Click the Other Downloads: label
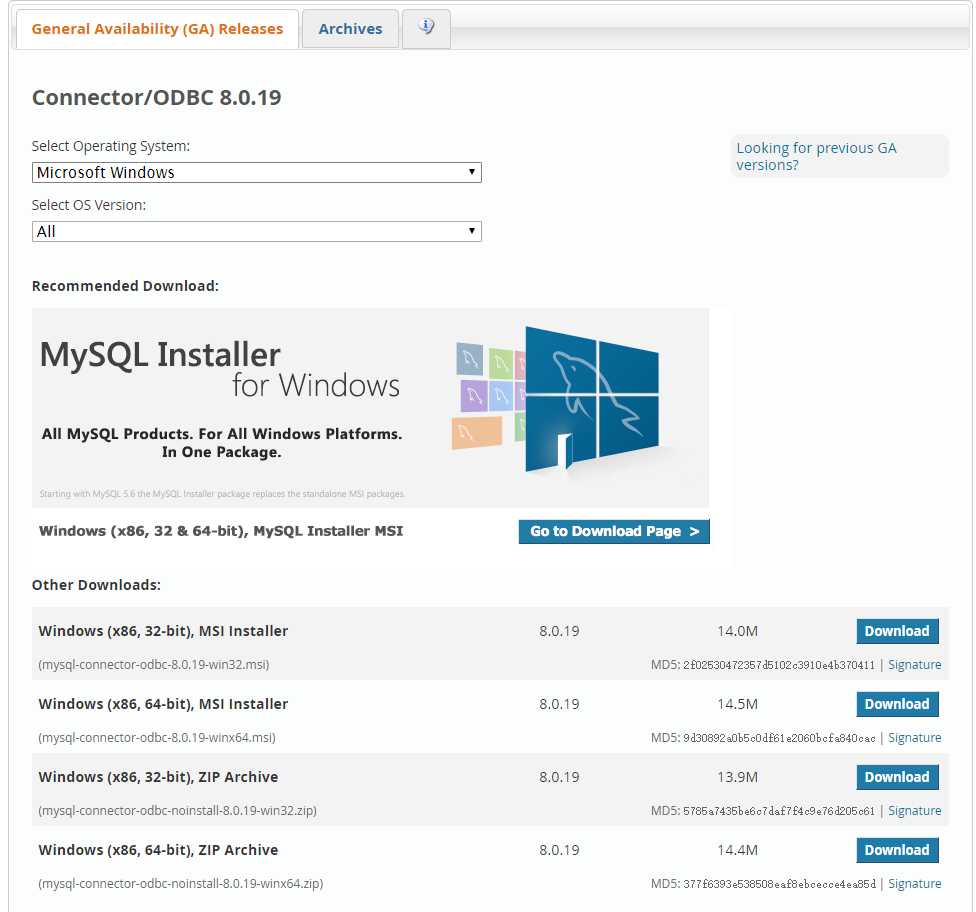Viewport: 976px width, 912px height. [96, 585]
